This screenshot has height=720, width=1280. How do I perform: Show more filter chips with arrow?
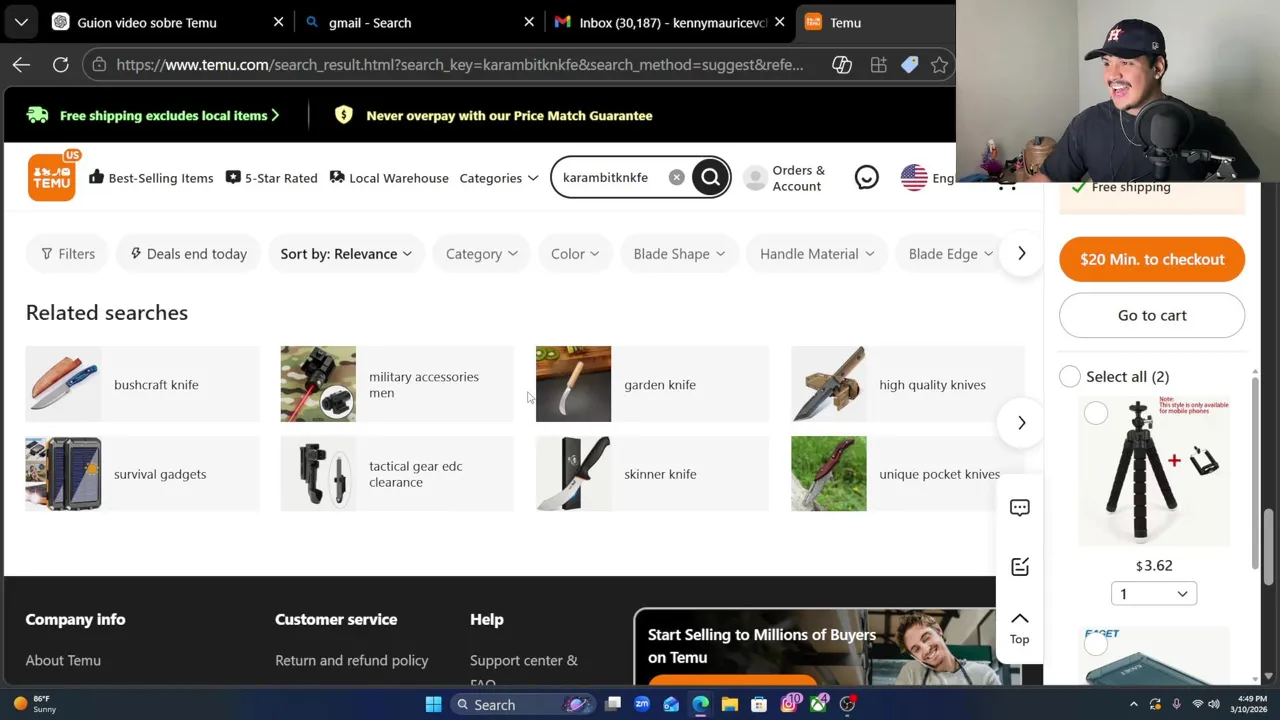[x=1021, y=254]
